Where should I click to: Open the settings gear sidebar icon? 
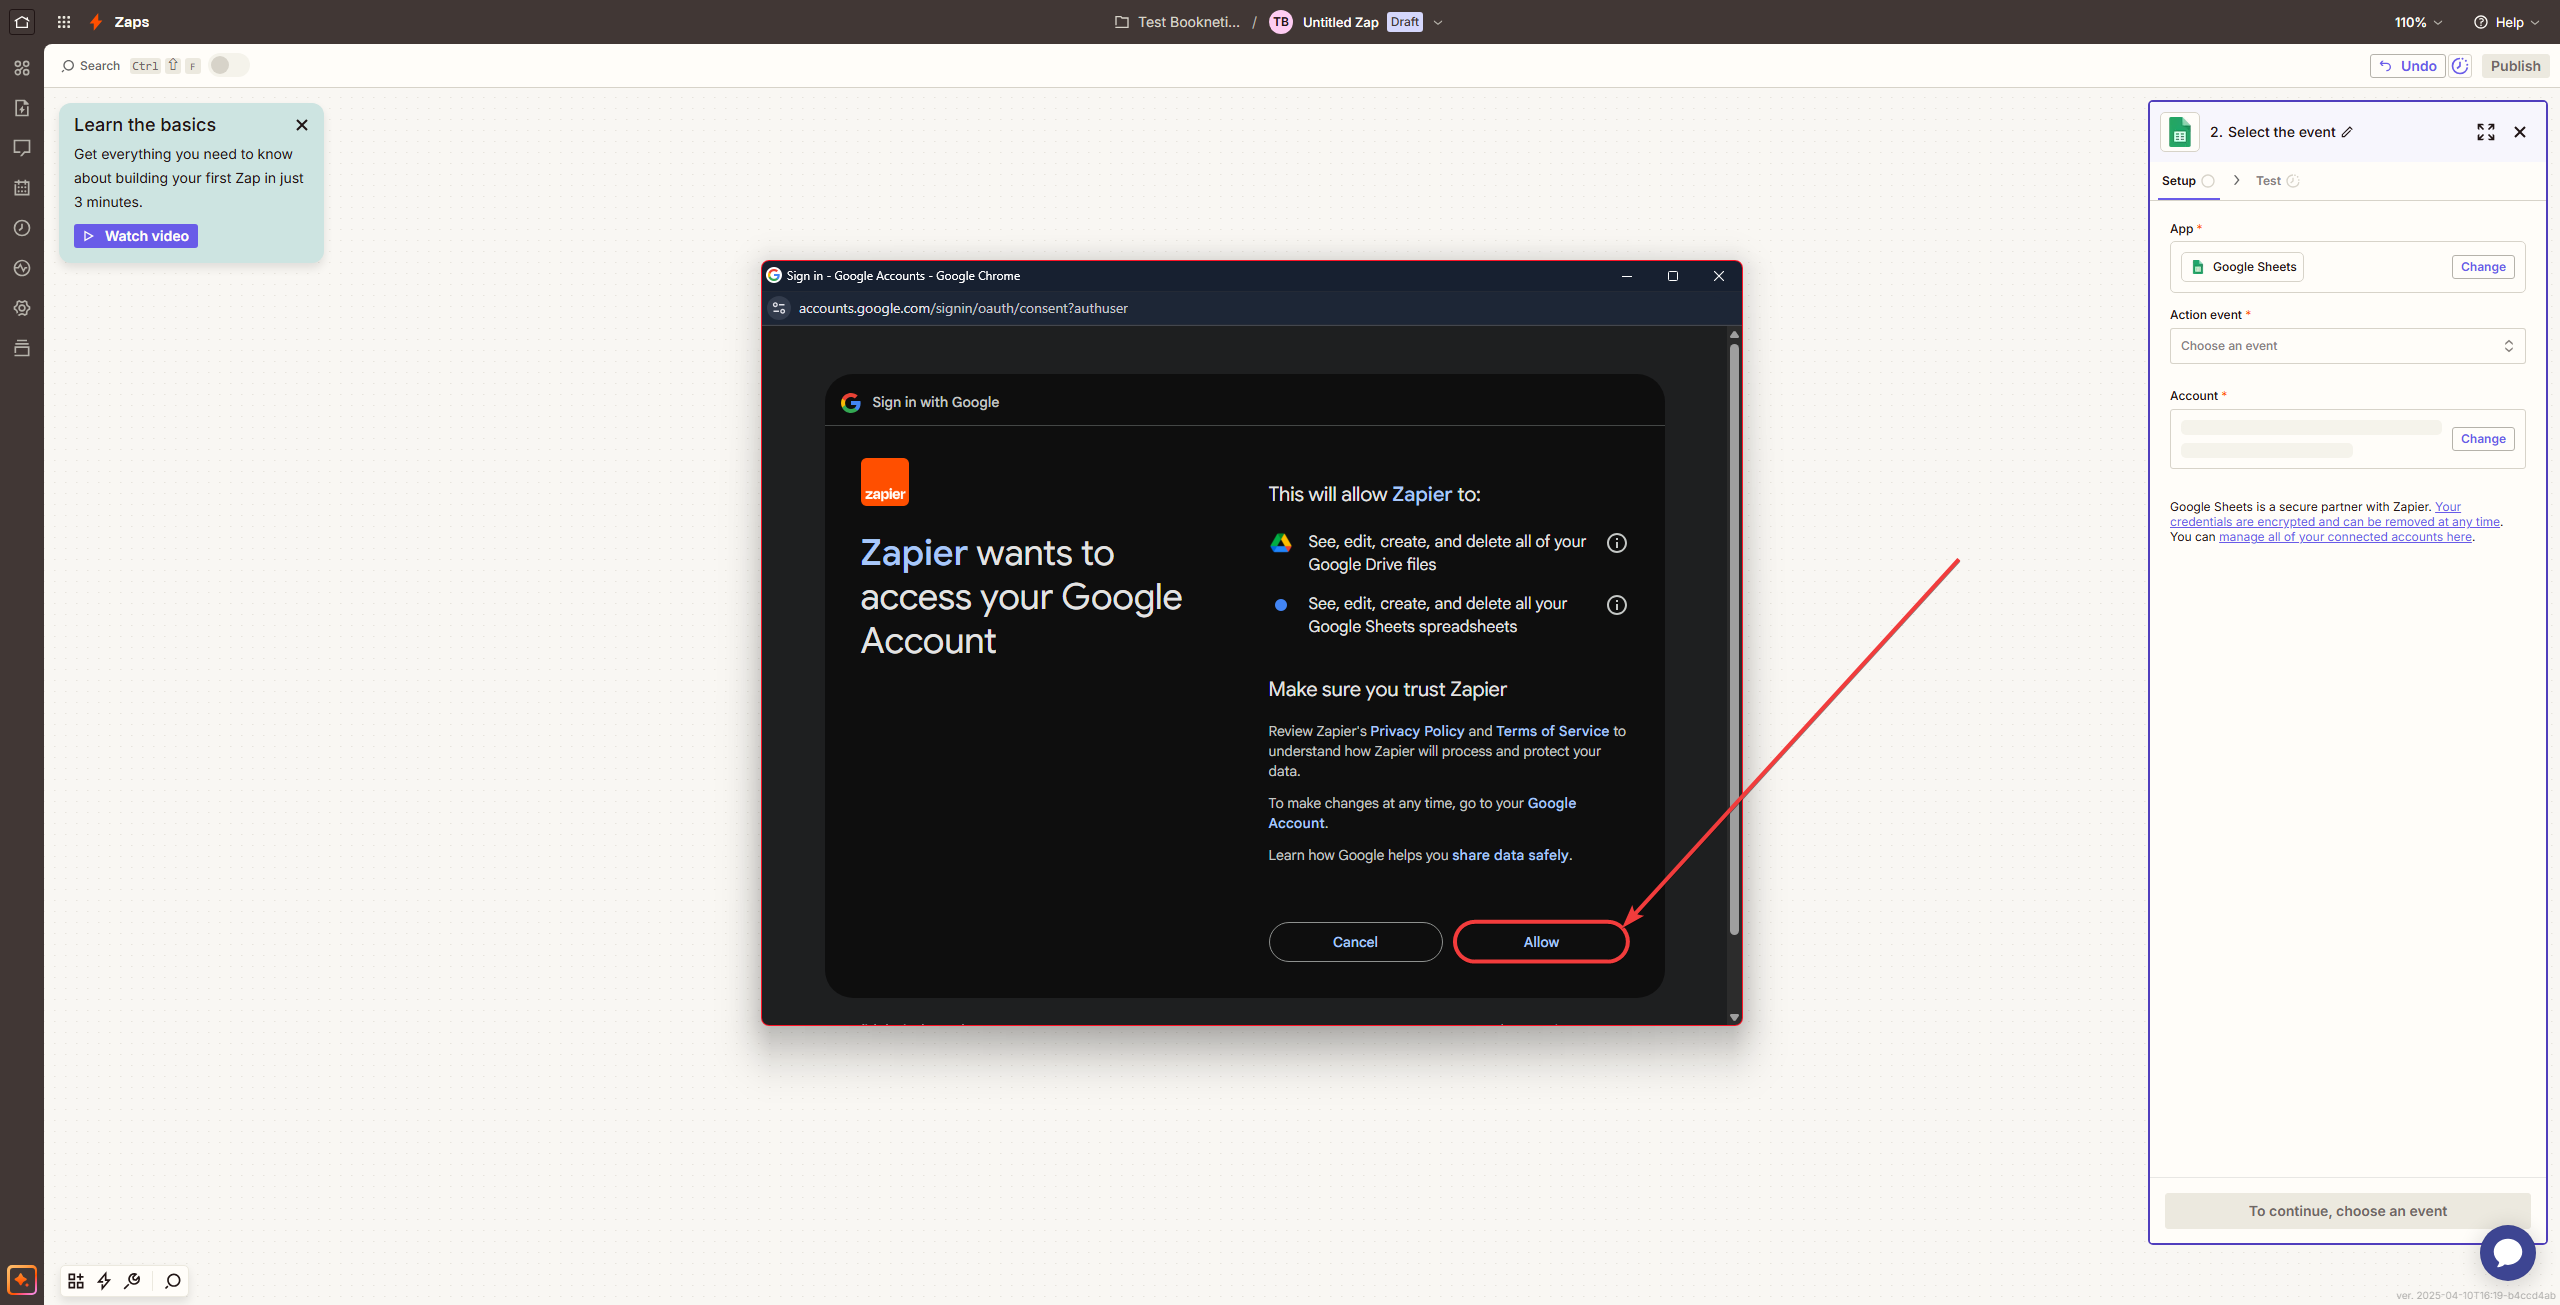pyautogui.click(x=22, y=308)
